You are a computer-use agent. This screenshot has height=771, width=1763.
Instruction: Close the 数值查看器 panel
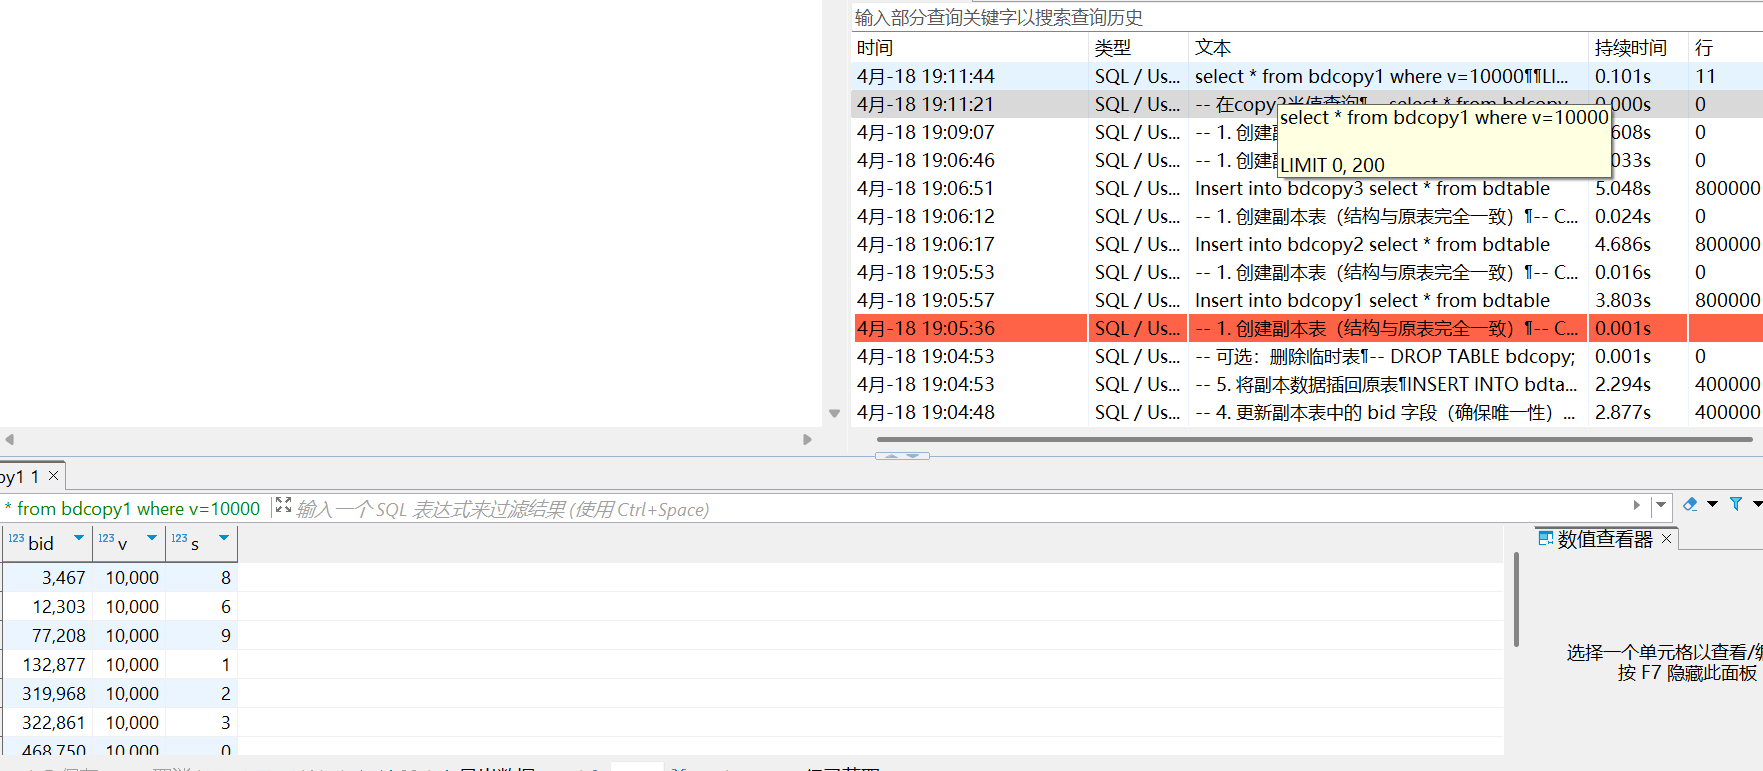click(1666, 539)
